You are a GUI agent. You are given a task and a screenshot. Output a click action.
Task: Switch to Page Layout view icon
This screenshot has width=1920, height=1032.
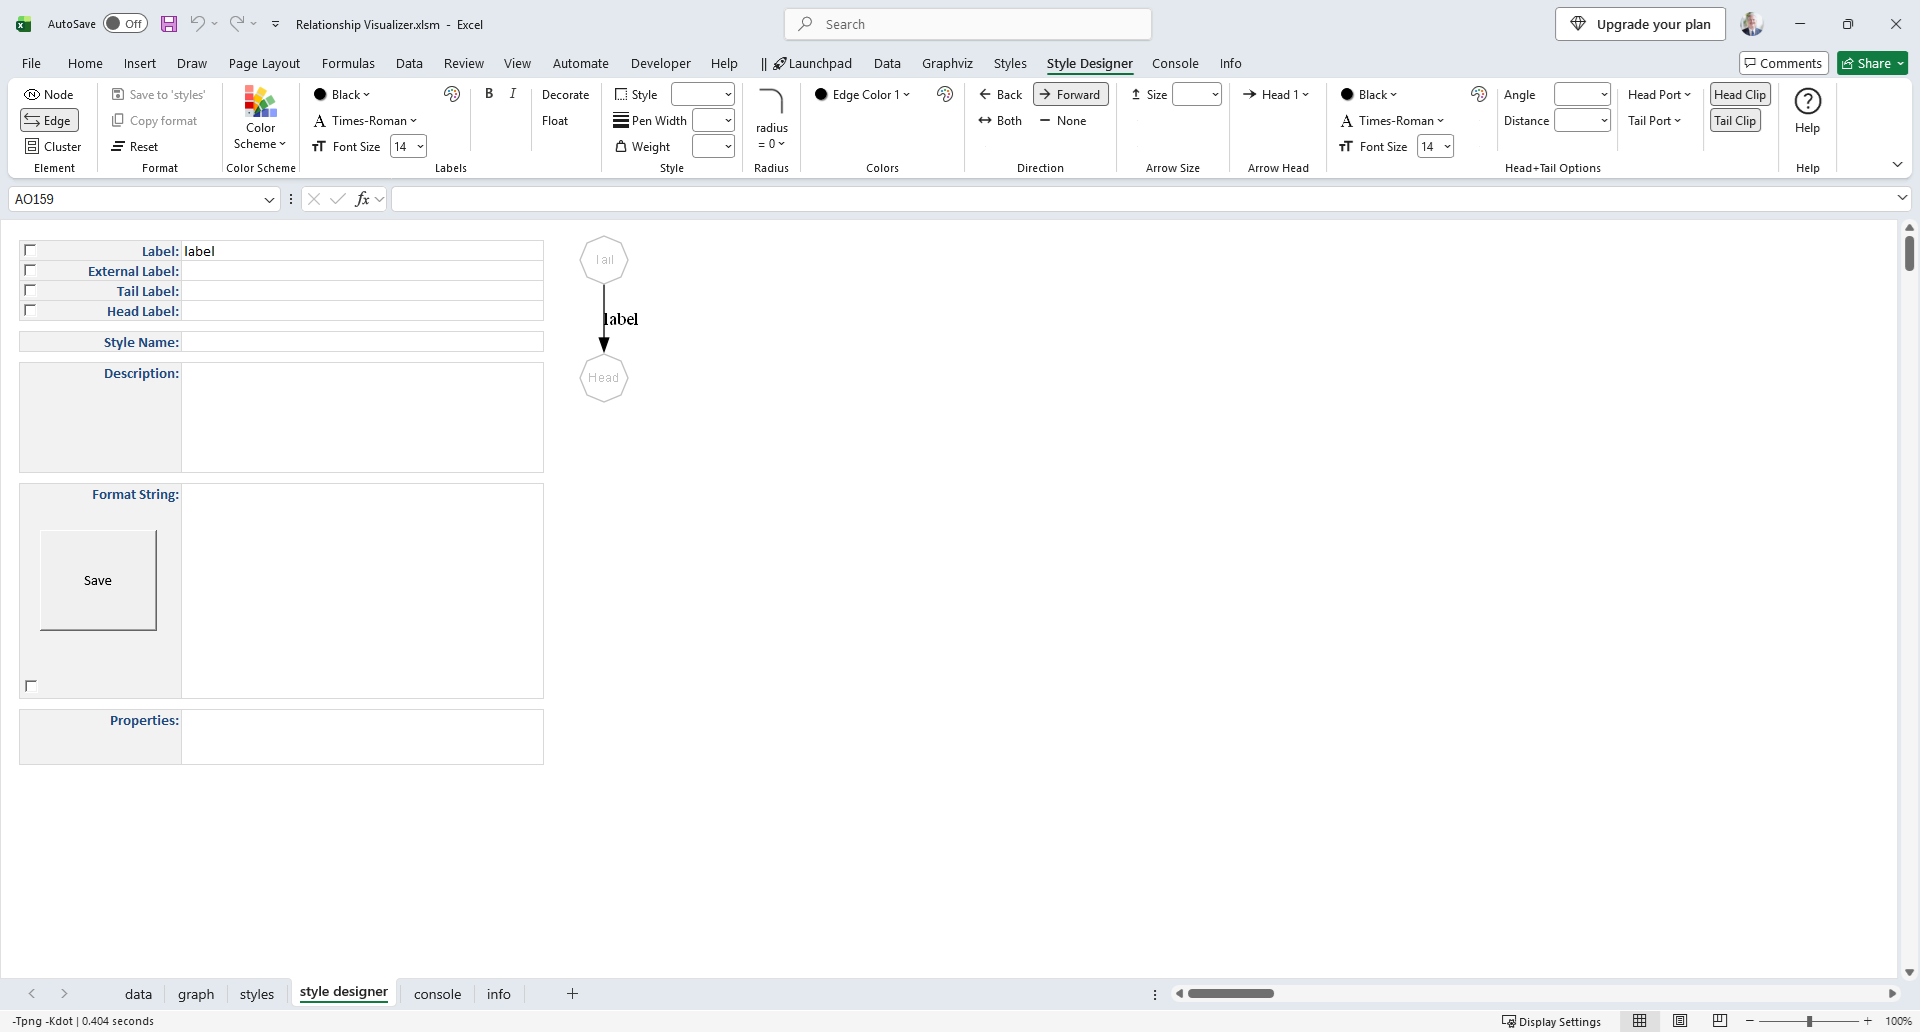coord(1680,1021)
